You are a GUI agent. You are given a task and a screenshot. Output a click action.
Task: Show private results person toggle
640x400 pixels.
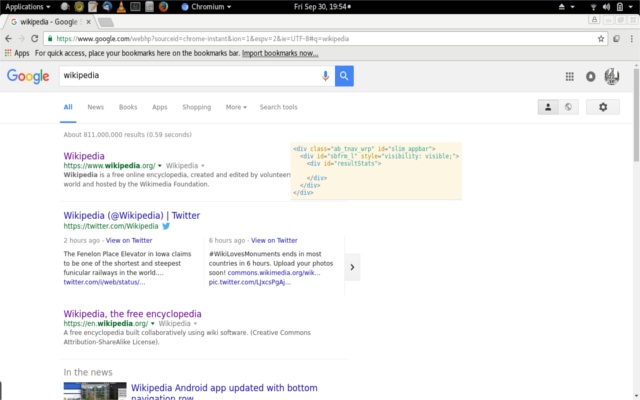(548, 107)
